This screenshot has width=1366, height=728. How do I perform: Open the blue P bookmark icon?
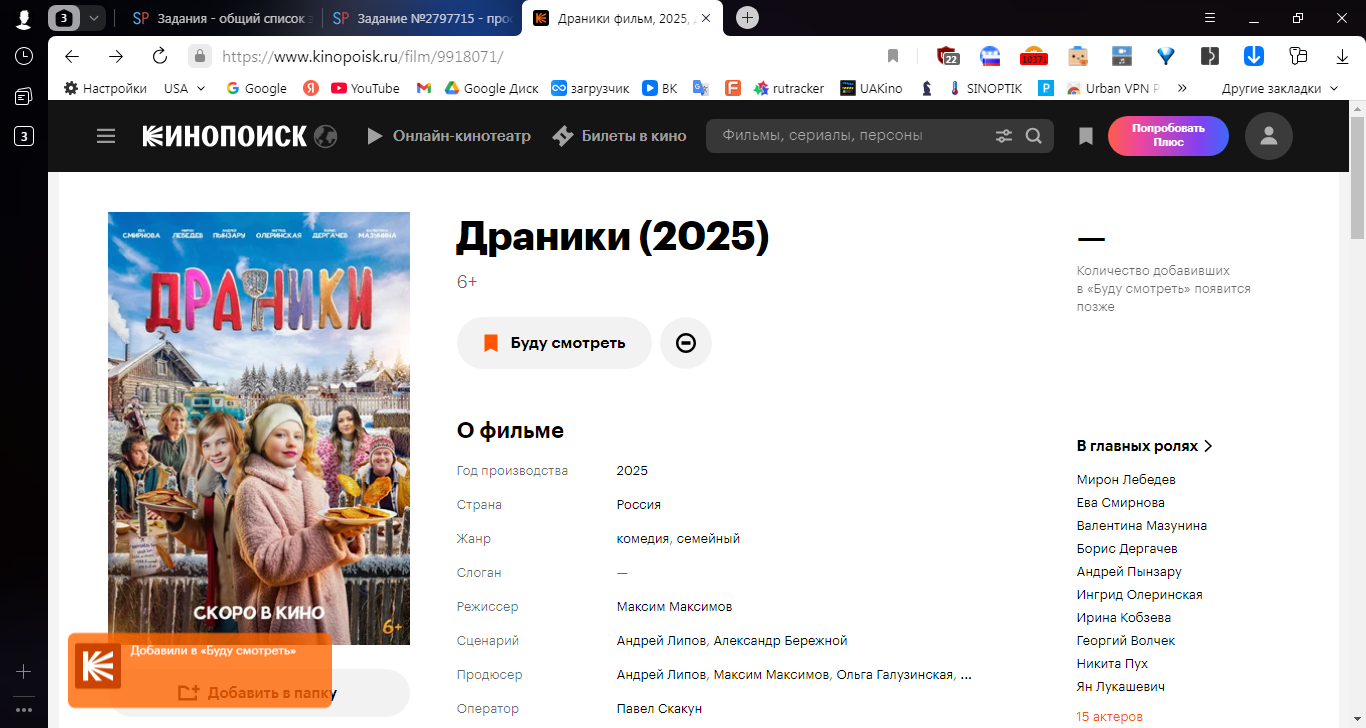(x=1046, y=88)
